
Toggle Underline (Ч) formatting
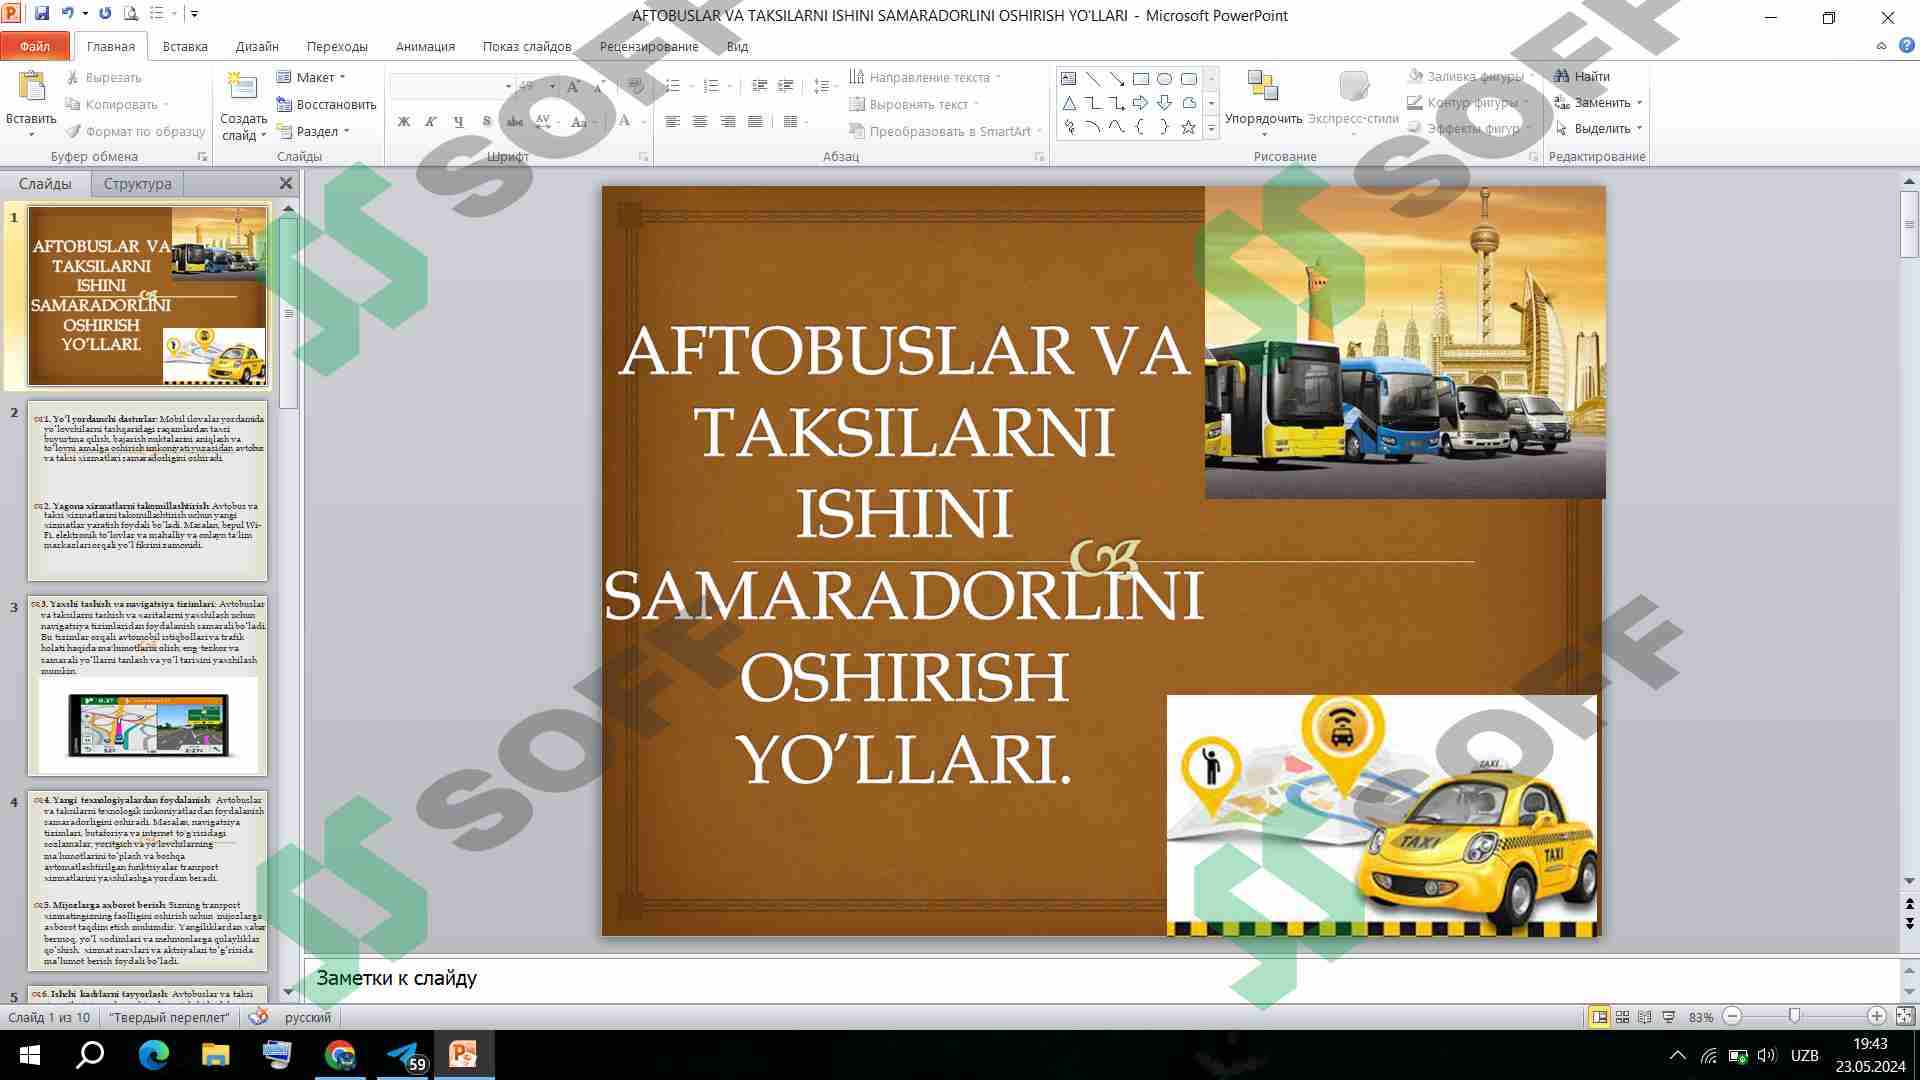459,121
